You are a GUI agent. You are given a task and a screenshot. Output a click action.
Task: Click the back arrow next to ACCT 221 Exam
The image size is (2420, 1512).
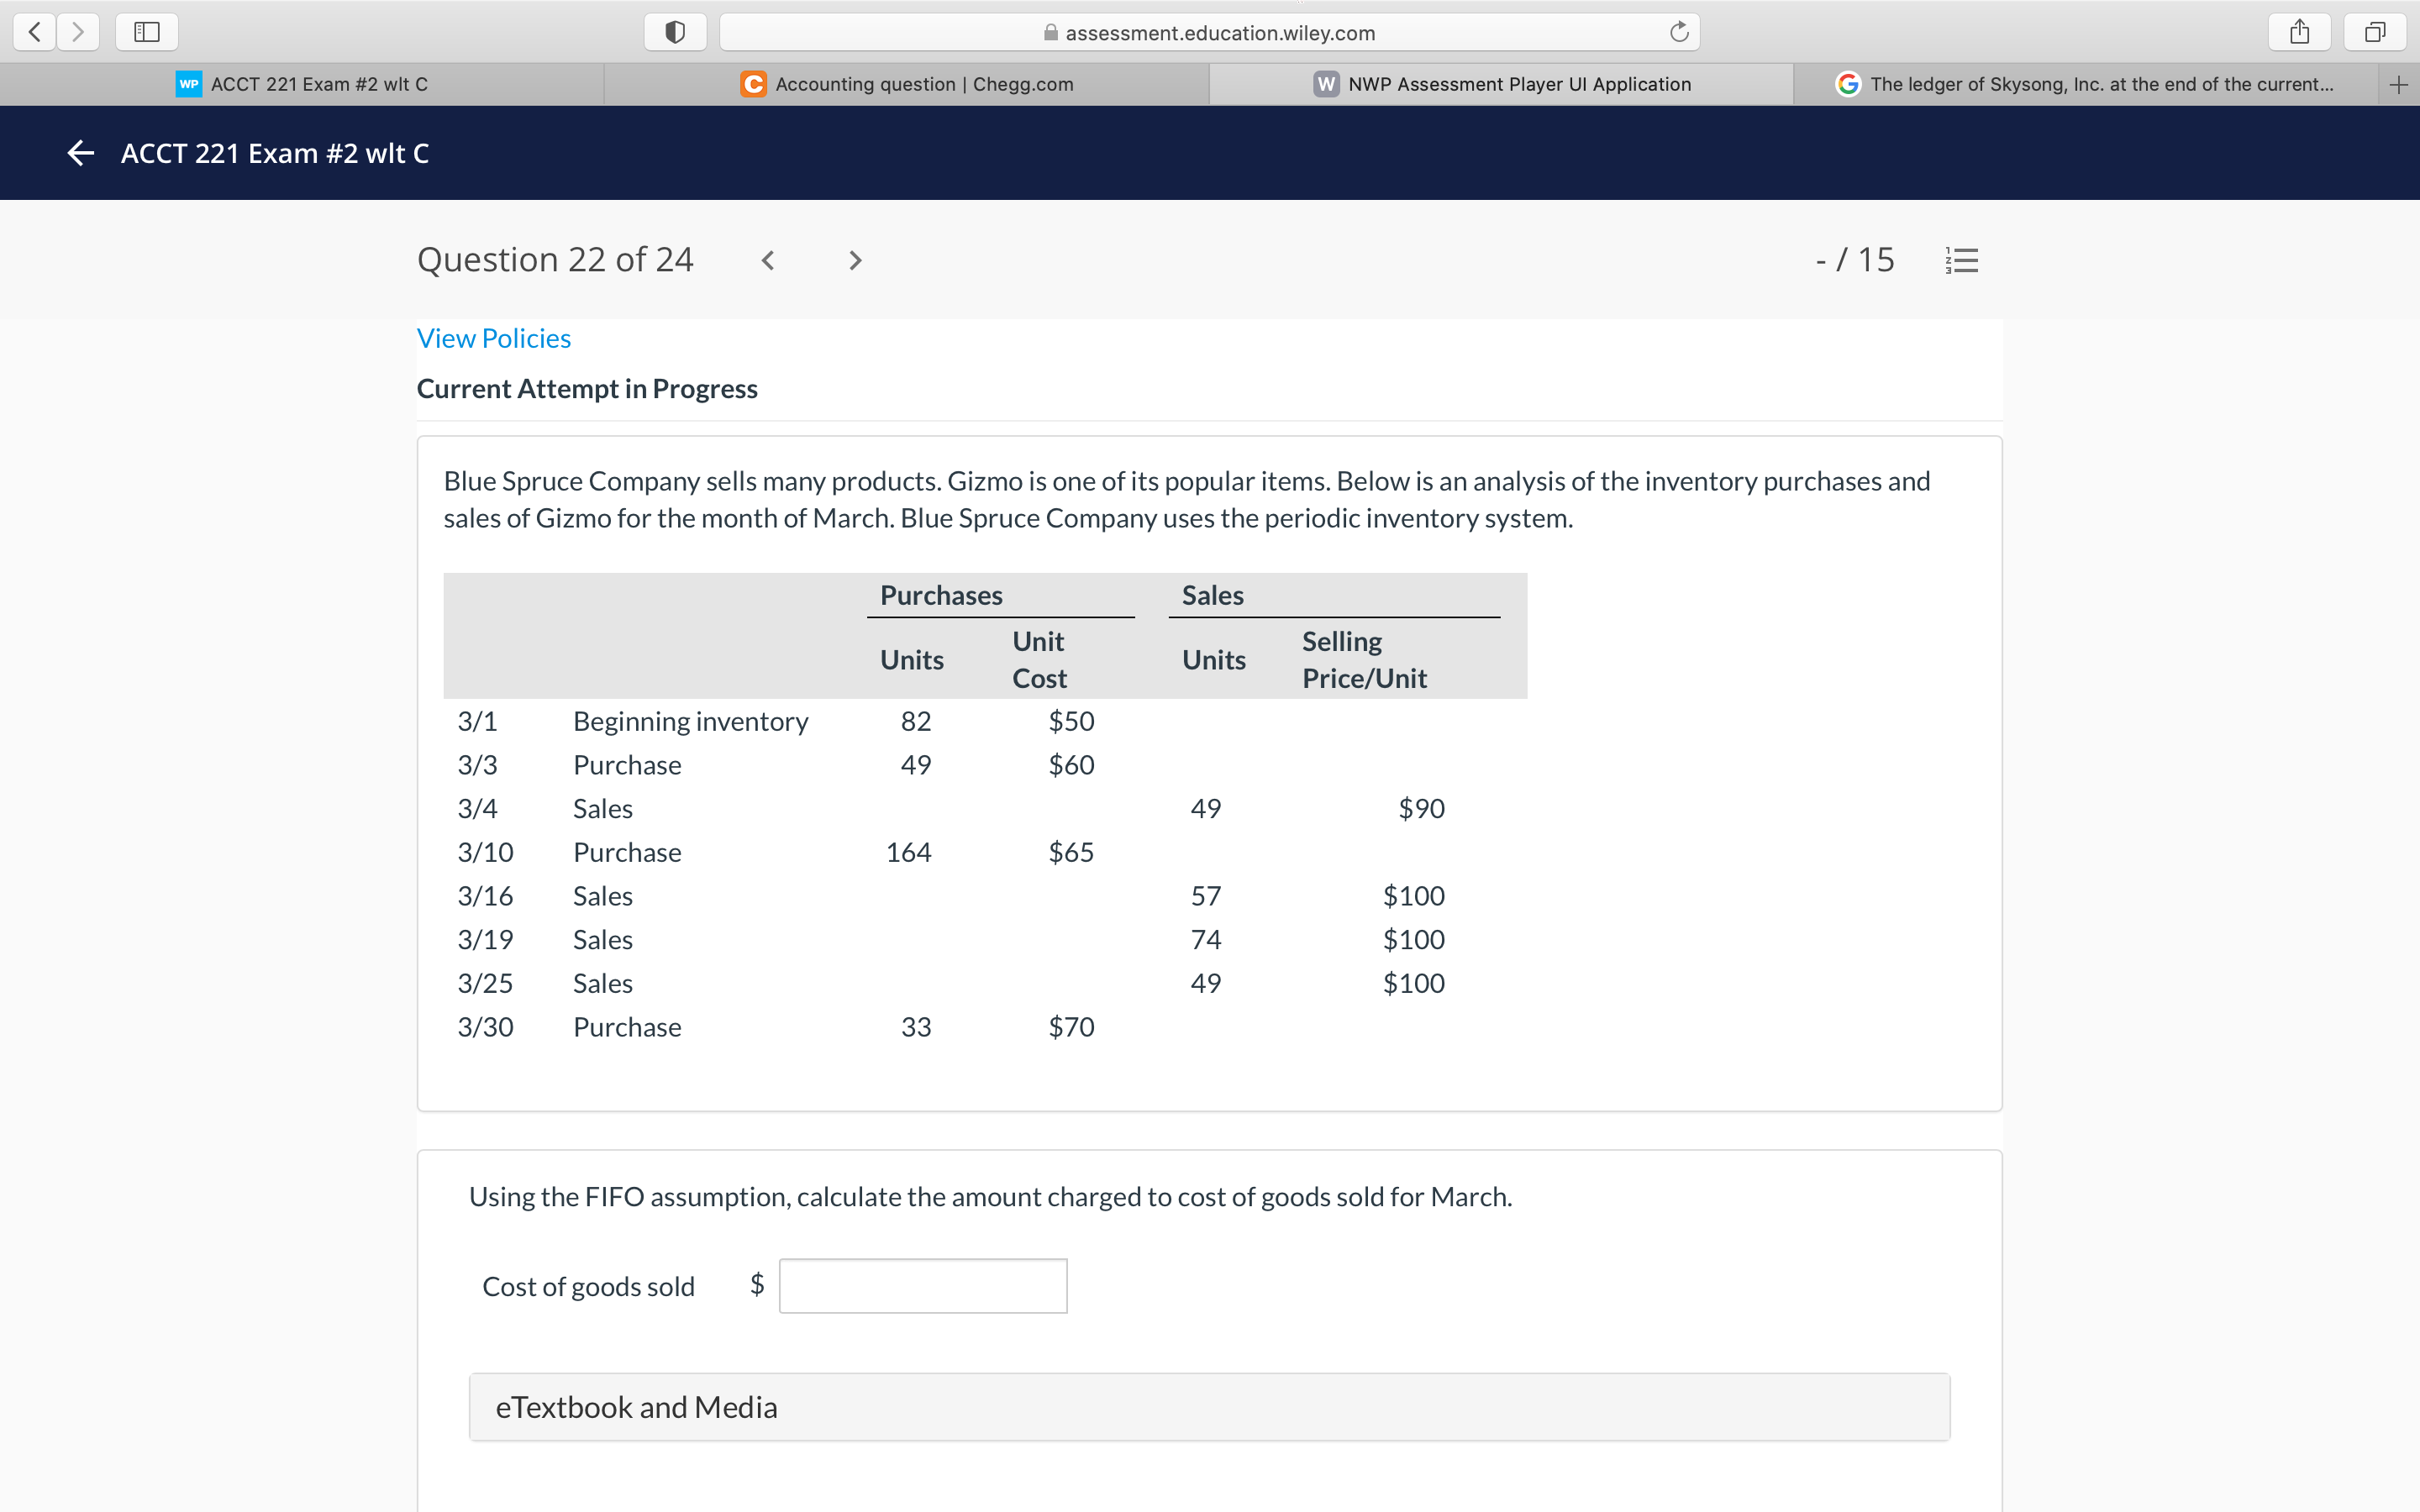pos(80,153)
